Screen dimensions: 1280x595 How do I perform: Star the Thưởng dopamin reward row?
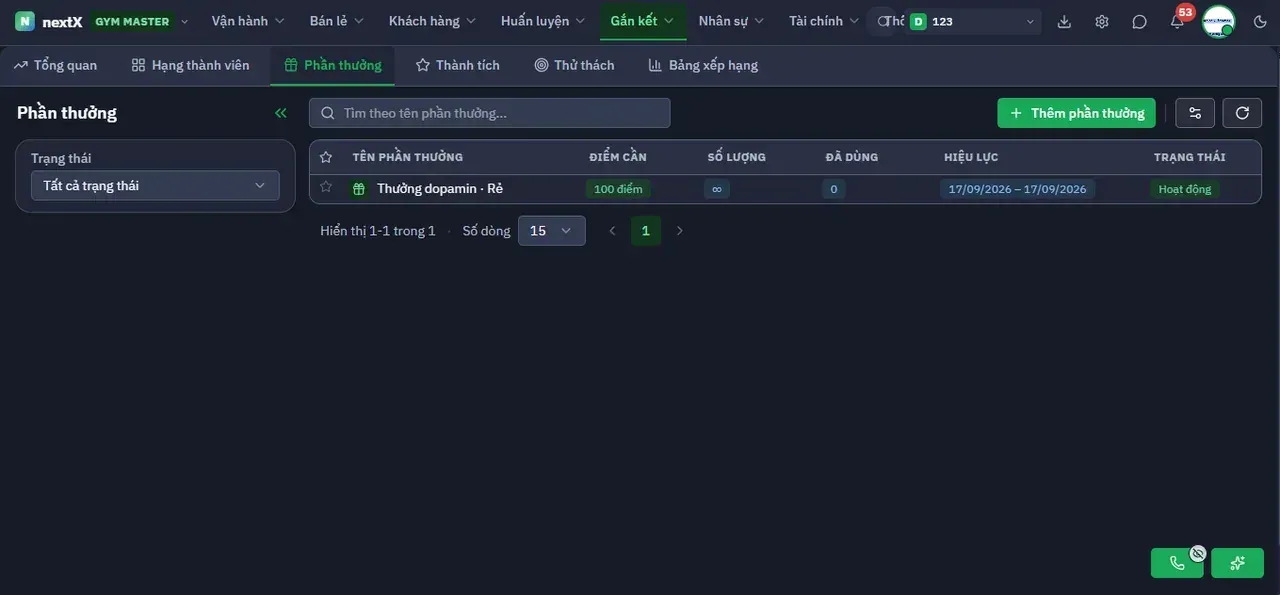tap(326, 187)
